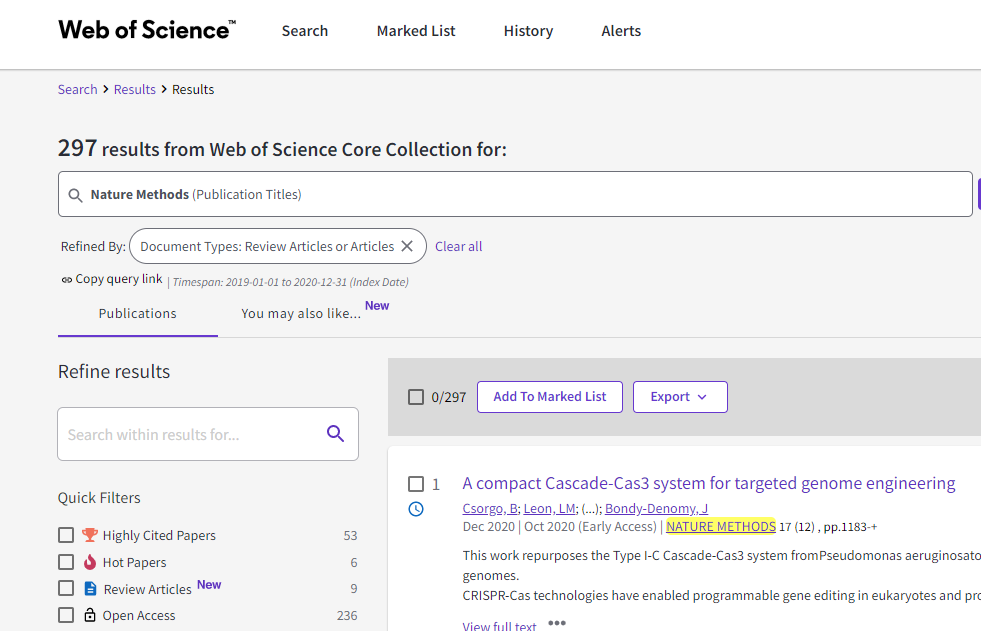Click the Web of Science logo
The image size is (981, 631).
point(147,30)
